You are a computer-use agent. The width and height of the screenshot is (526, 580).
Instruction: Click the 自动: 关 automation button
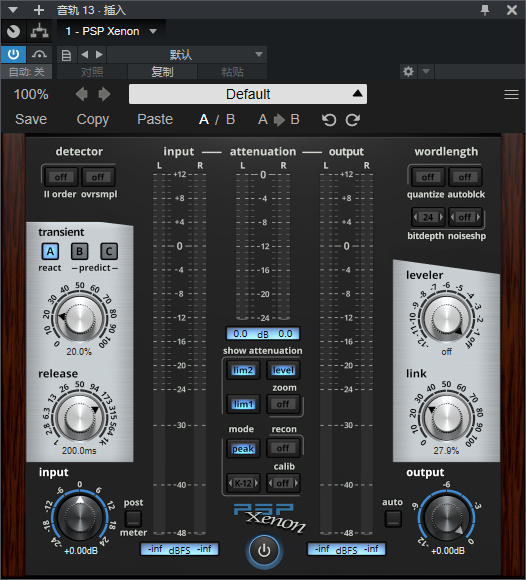pos(27,71)
